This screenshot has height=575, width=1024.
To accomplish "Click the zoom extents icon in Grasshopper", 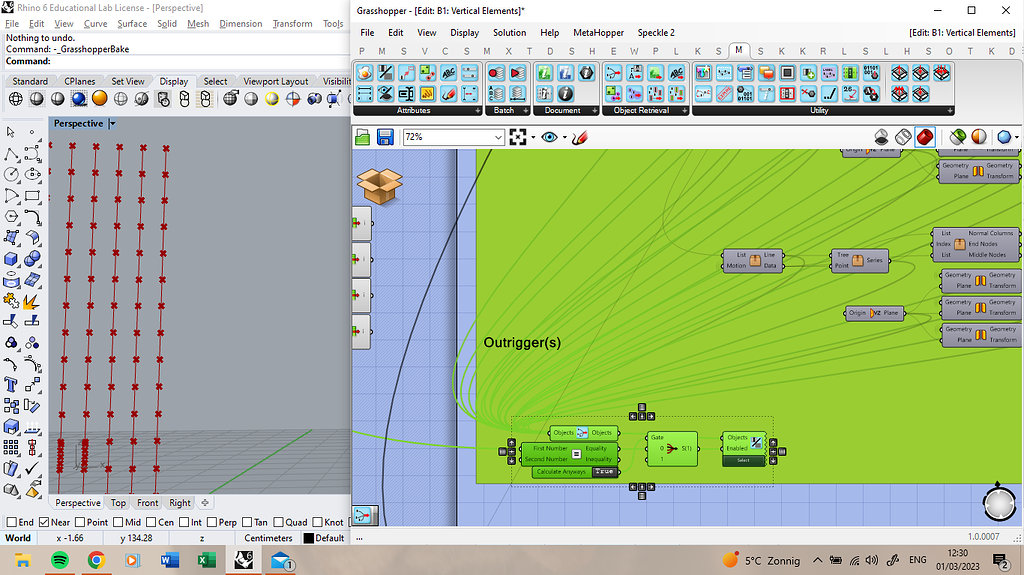I will (x=518, y=137).
